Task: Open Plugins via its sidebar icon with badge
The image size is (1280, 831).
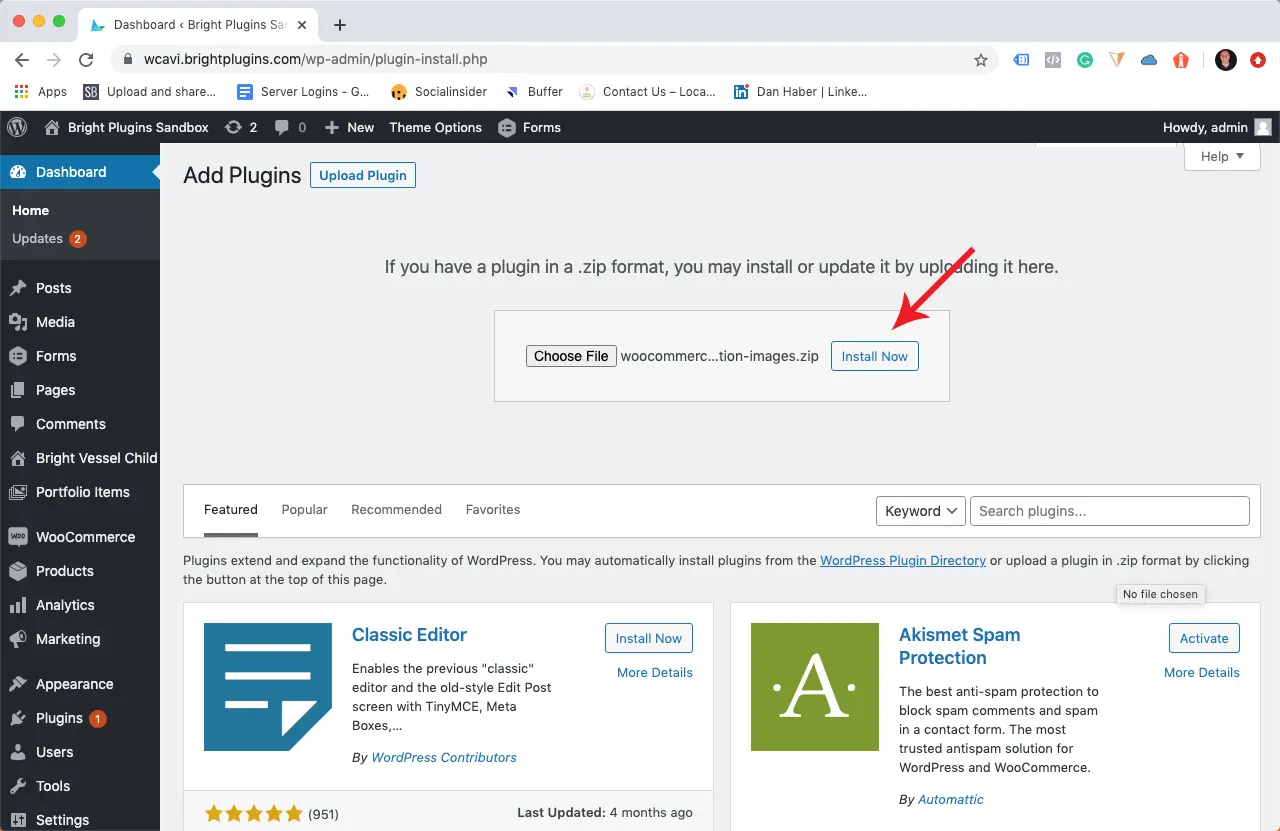Action: 18,718
